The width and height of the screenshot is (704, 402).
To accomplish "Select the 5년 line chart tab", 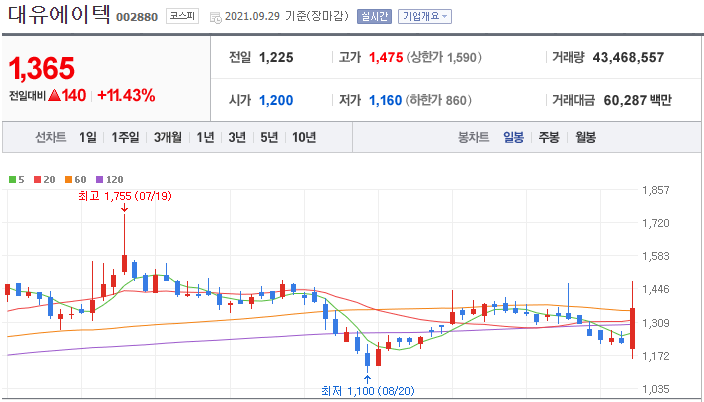I will [269, 137].
